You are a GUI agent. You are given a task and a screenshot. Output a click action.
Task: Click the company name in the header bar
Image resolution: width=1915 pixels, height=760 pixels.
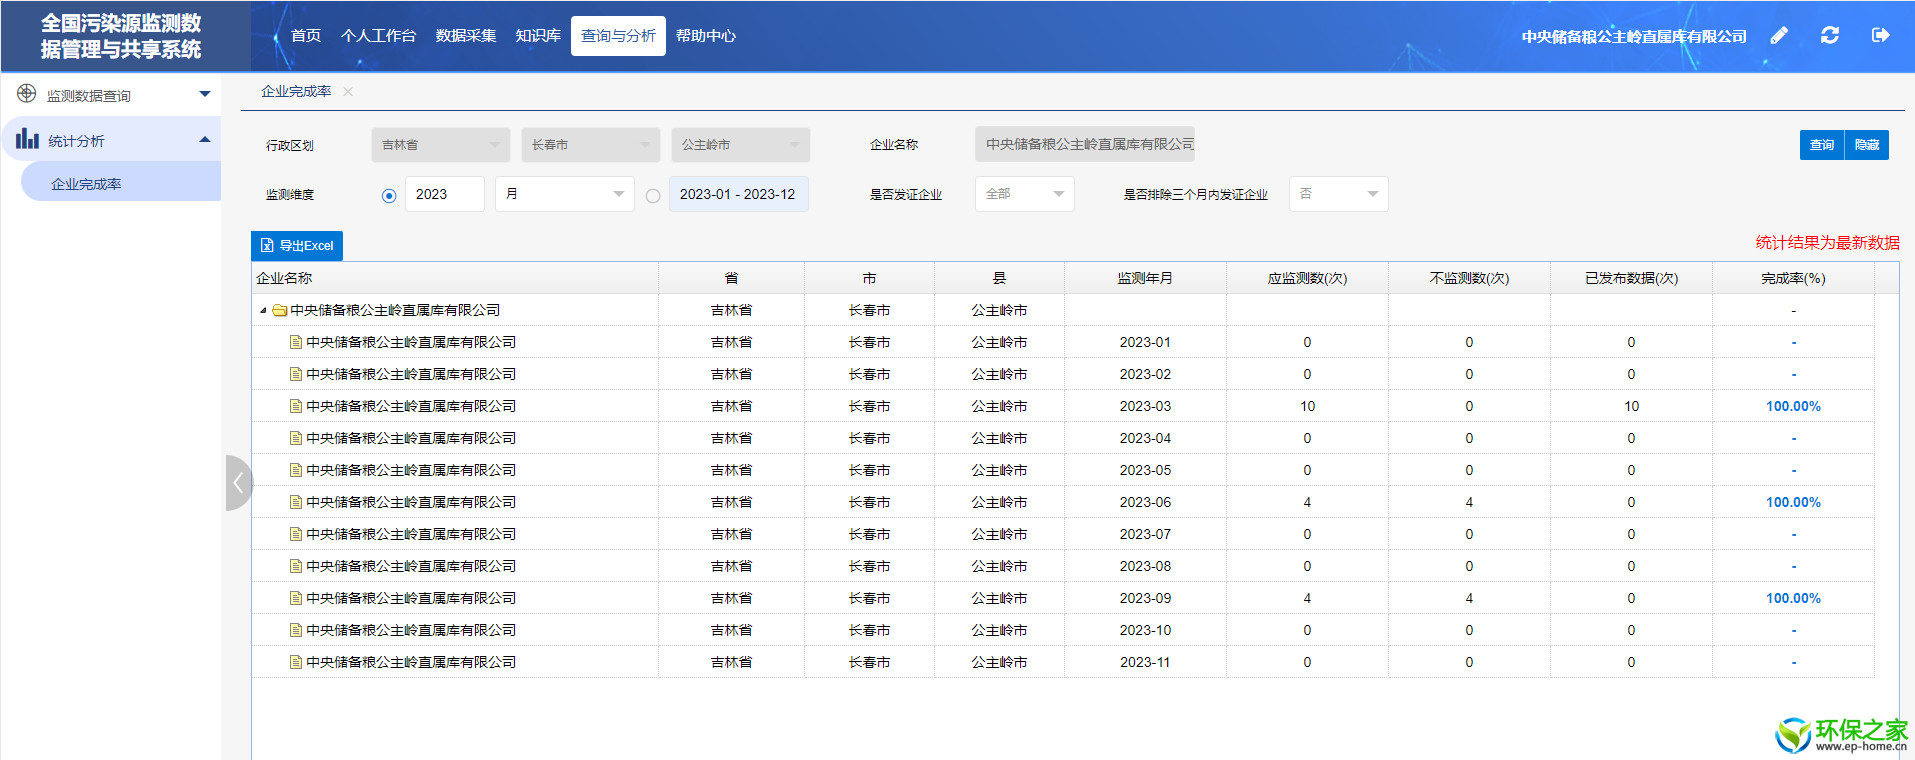[x=1634, y=36]
